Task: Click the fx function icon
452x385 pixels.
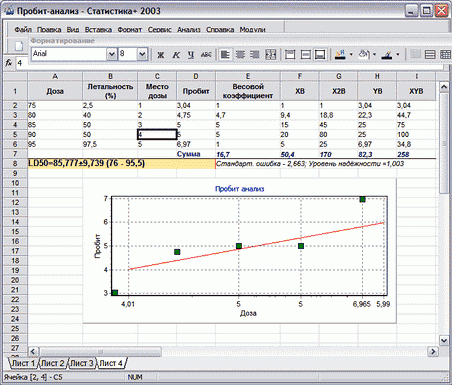Action: coord(9,63)
